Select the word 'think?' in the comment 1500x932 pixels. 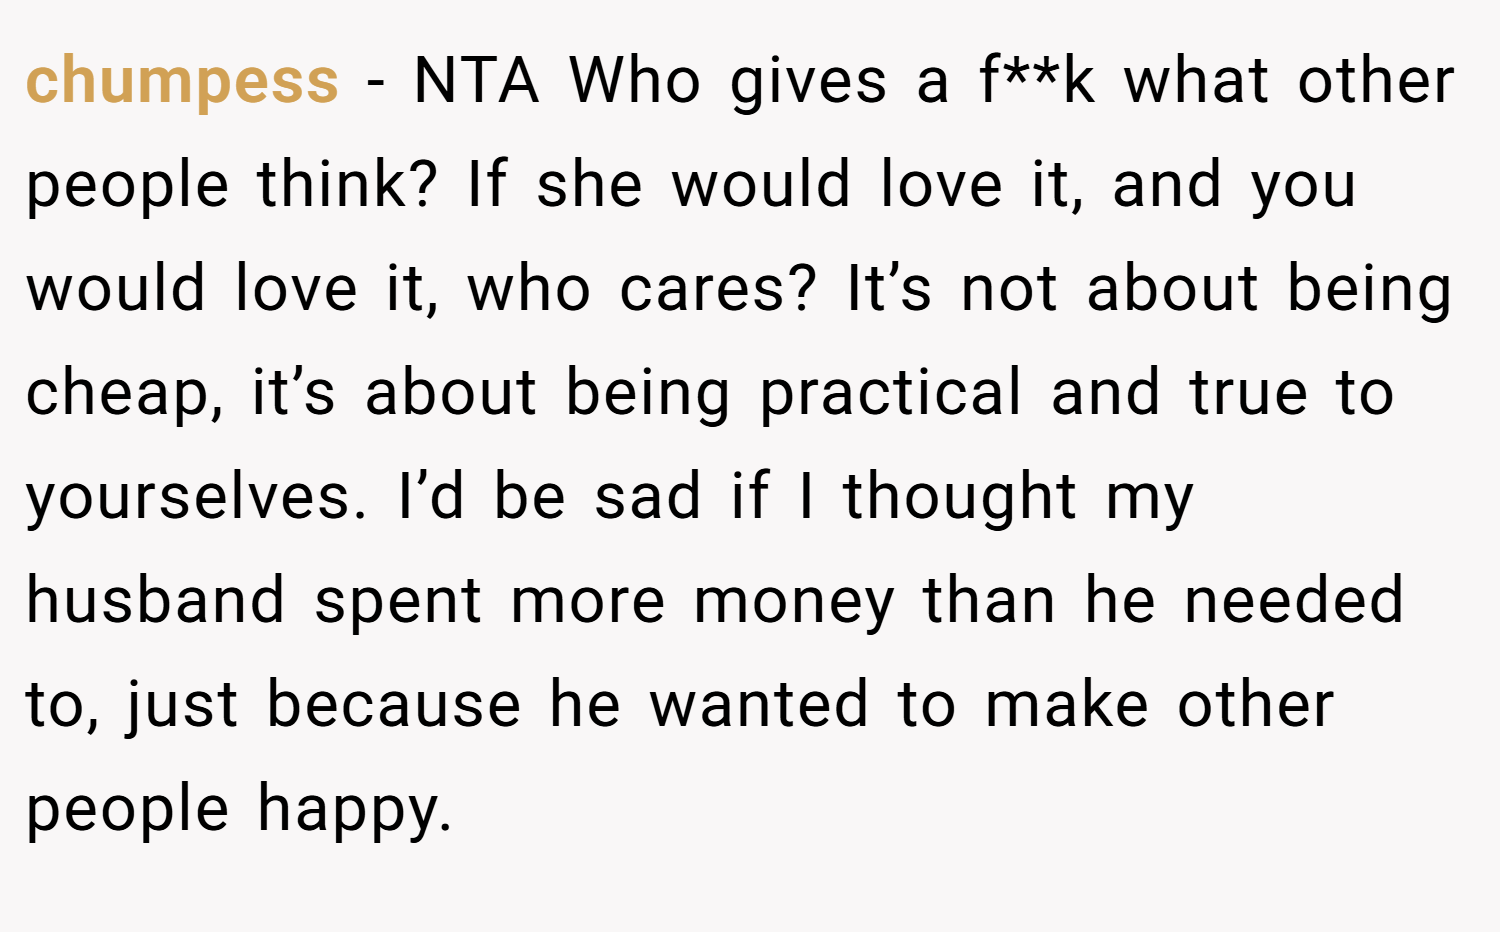(348, 184)
